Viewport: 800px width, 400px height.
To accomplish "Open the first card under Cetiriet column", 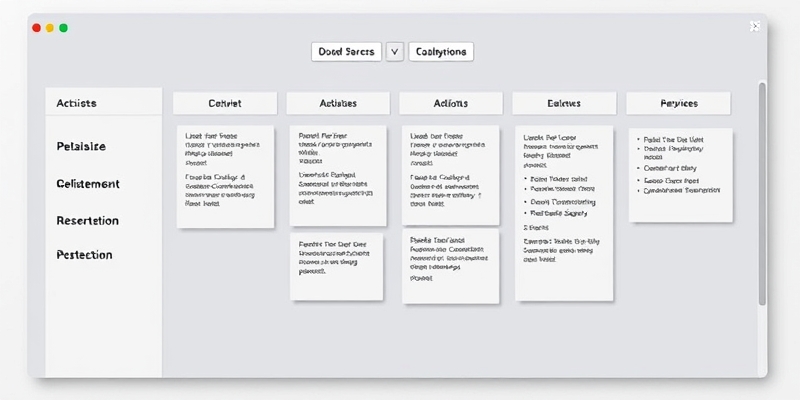I will pyautogui.click(x=224, y=175).
